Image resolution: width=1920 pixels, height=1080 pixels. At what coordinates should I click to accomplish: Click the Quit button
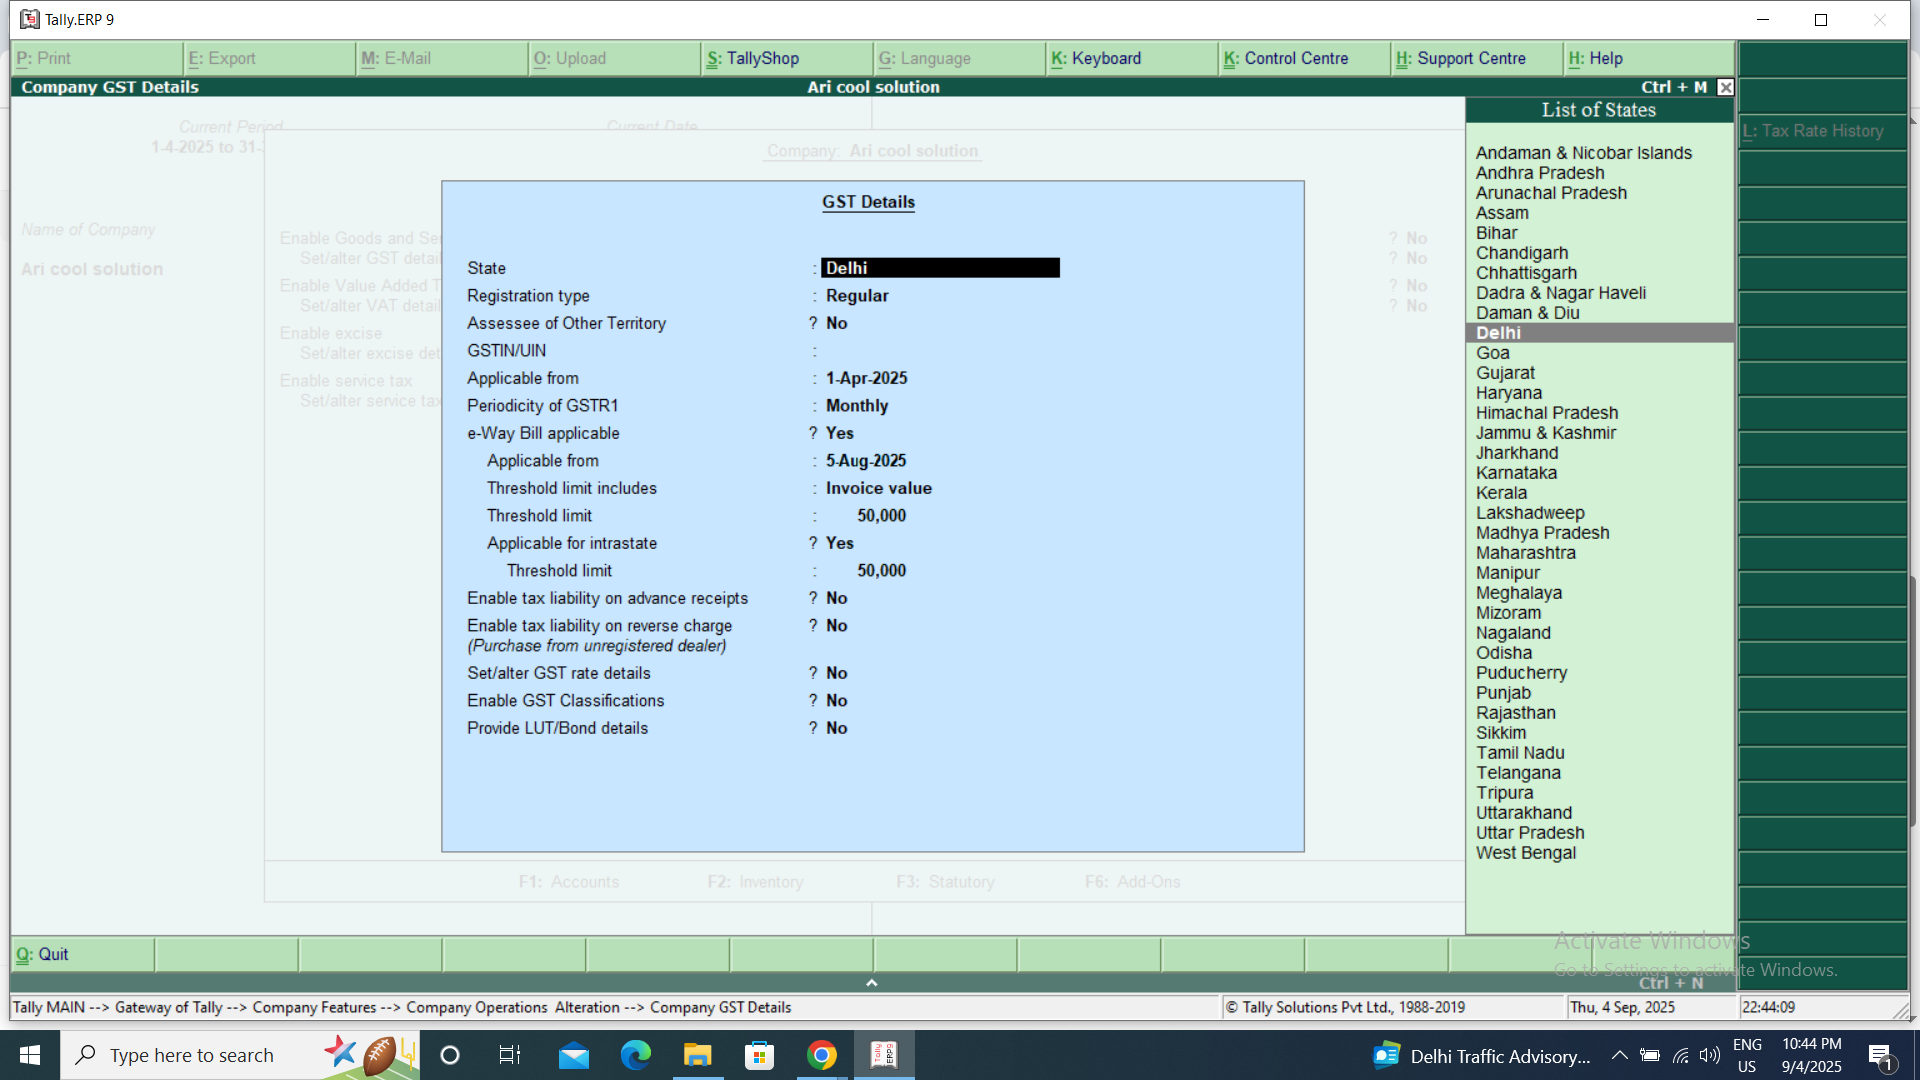(x=43, y=954)
